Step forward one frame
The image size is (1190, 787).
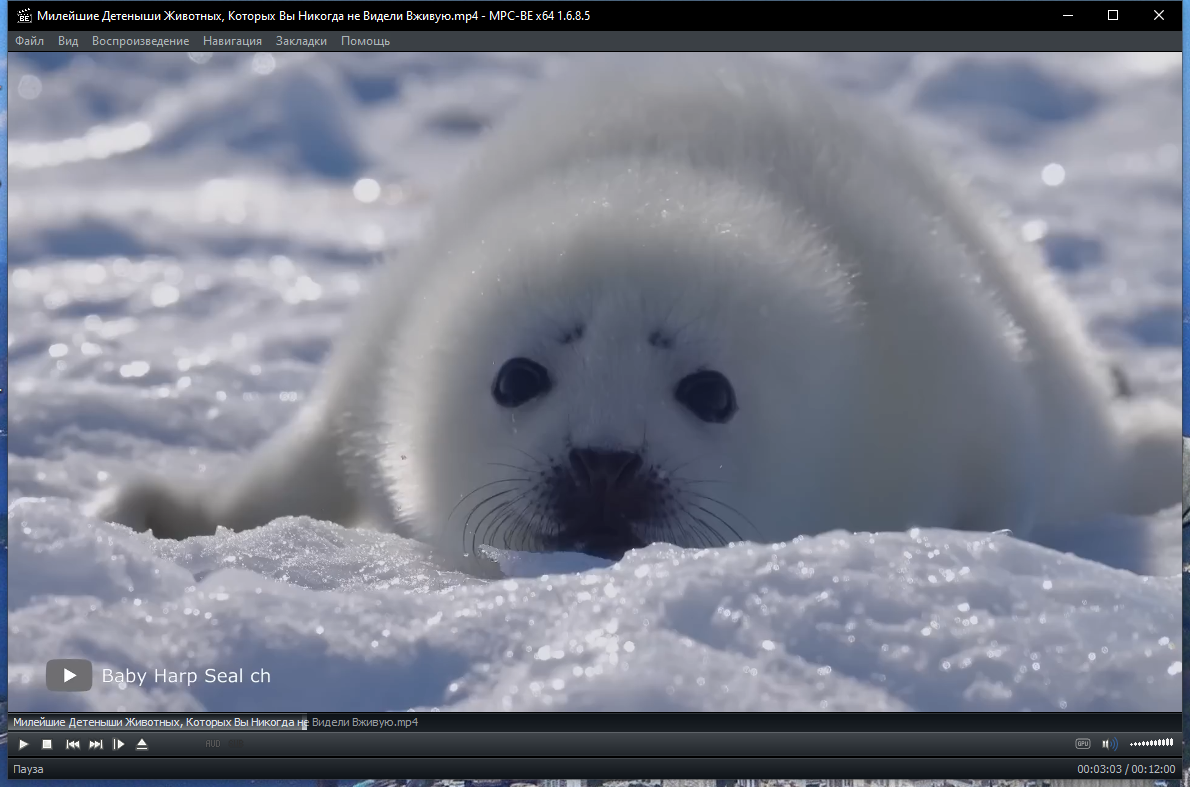click(119, 744)
